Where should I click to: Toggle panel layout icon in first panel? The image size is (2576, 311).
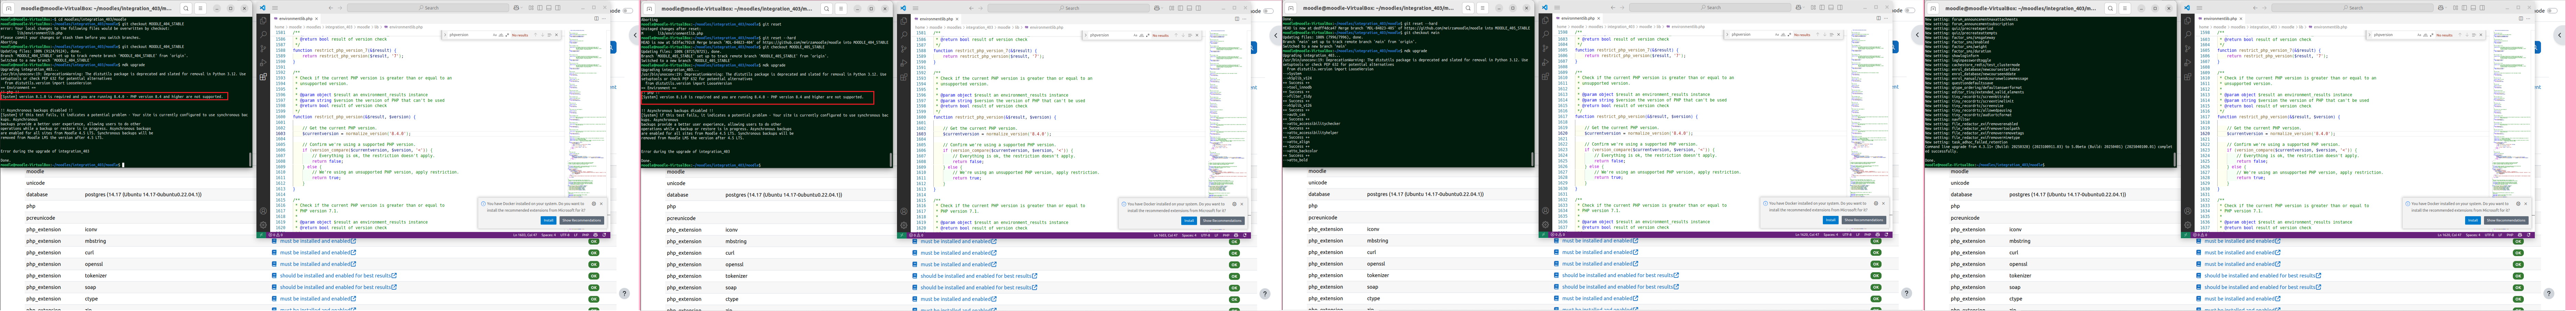(x=549, y=8)
